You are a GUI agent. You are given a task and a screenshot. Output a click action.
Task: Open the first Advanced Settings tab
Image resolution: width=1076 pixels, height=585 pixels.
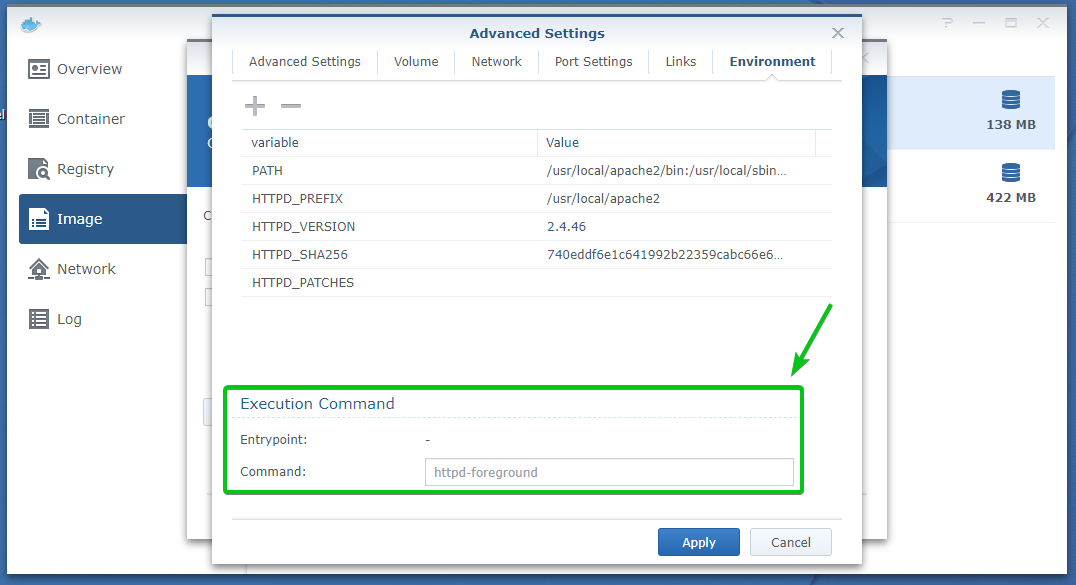pos(305,62)
